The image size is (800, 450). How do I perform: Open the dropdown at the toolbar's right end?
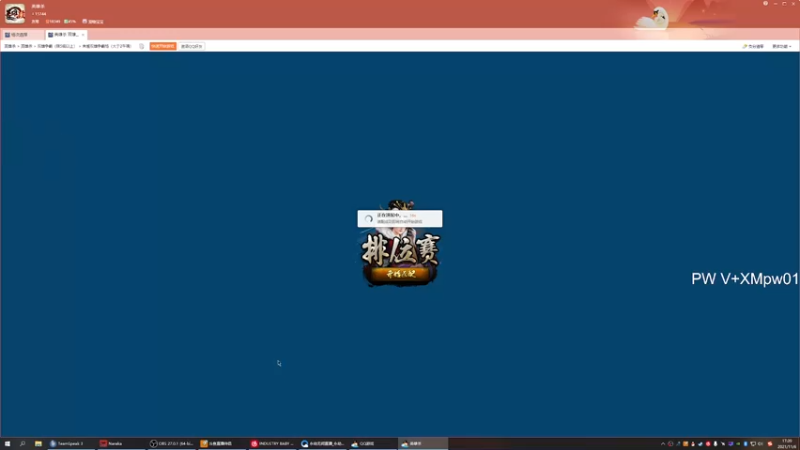point(781,46)
